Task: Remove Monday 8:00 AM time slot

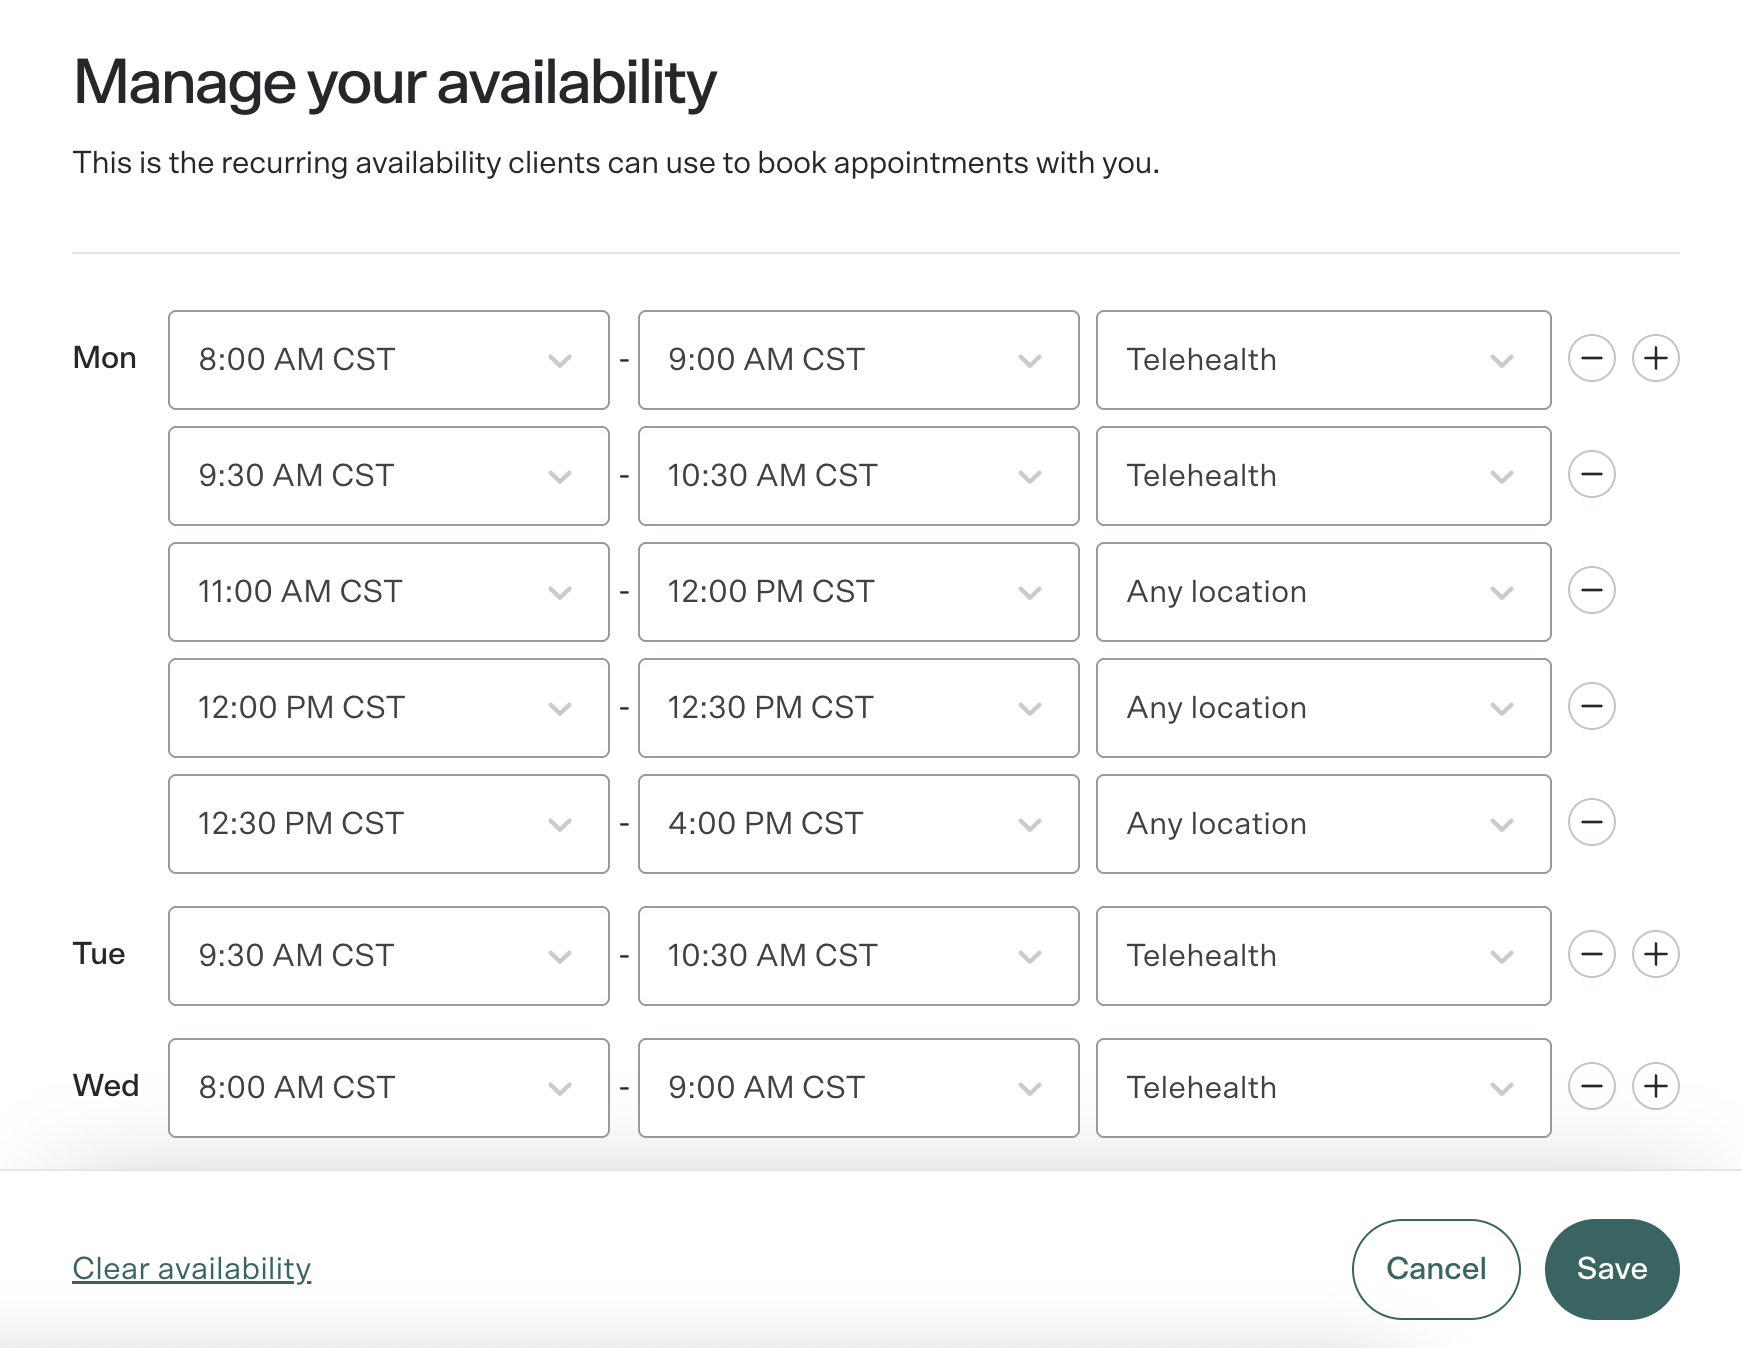Action: [1591, 358]
